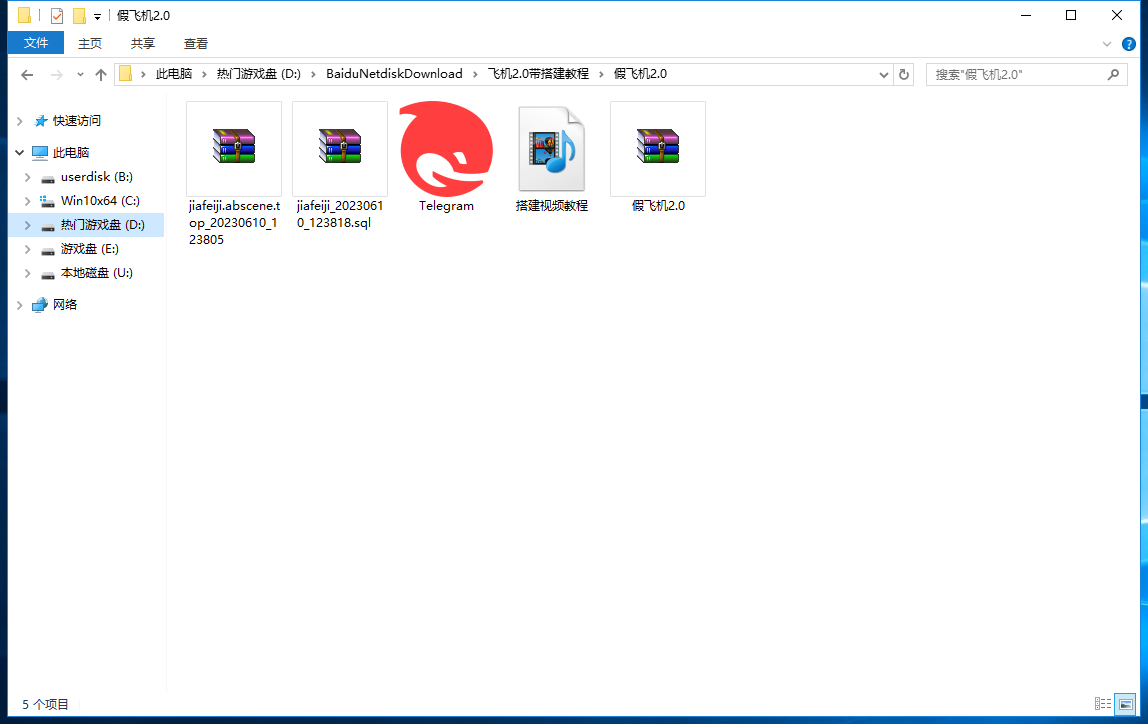Open Win10x64 (C:) drive in sidebar
This screenshot has height=724, width=1148.
pyautogui.click(x=100, y=201)
